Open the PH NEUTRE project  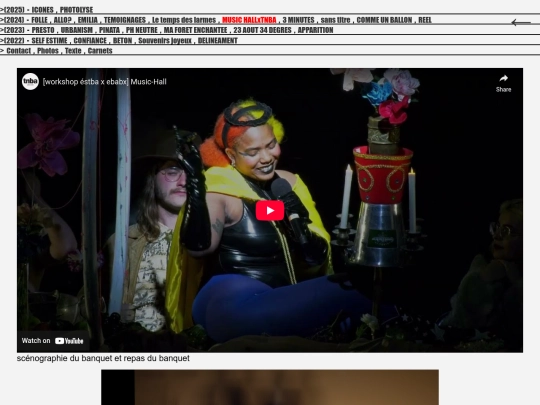coord(142,30)
